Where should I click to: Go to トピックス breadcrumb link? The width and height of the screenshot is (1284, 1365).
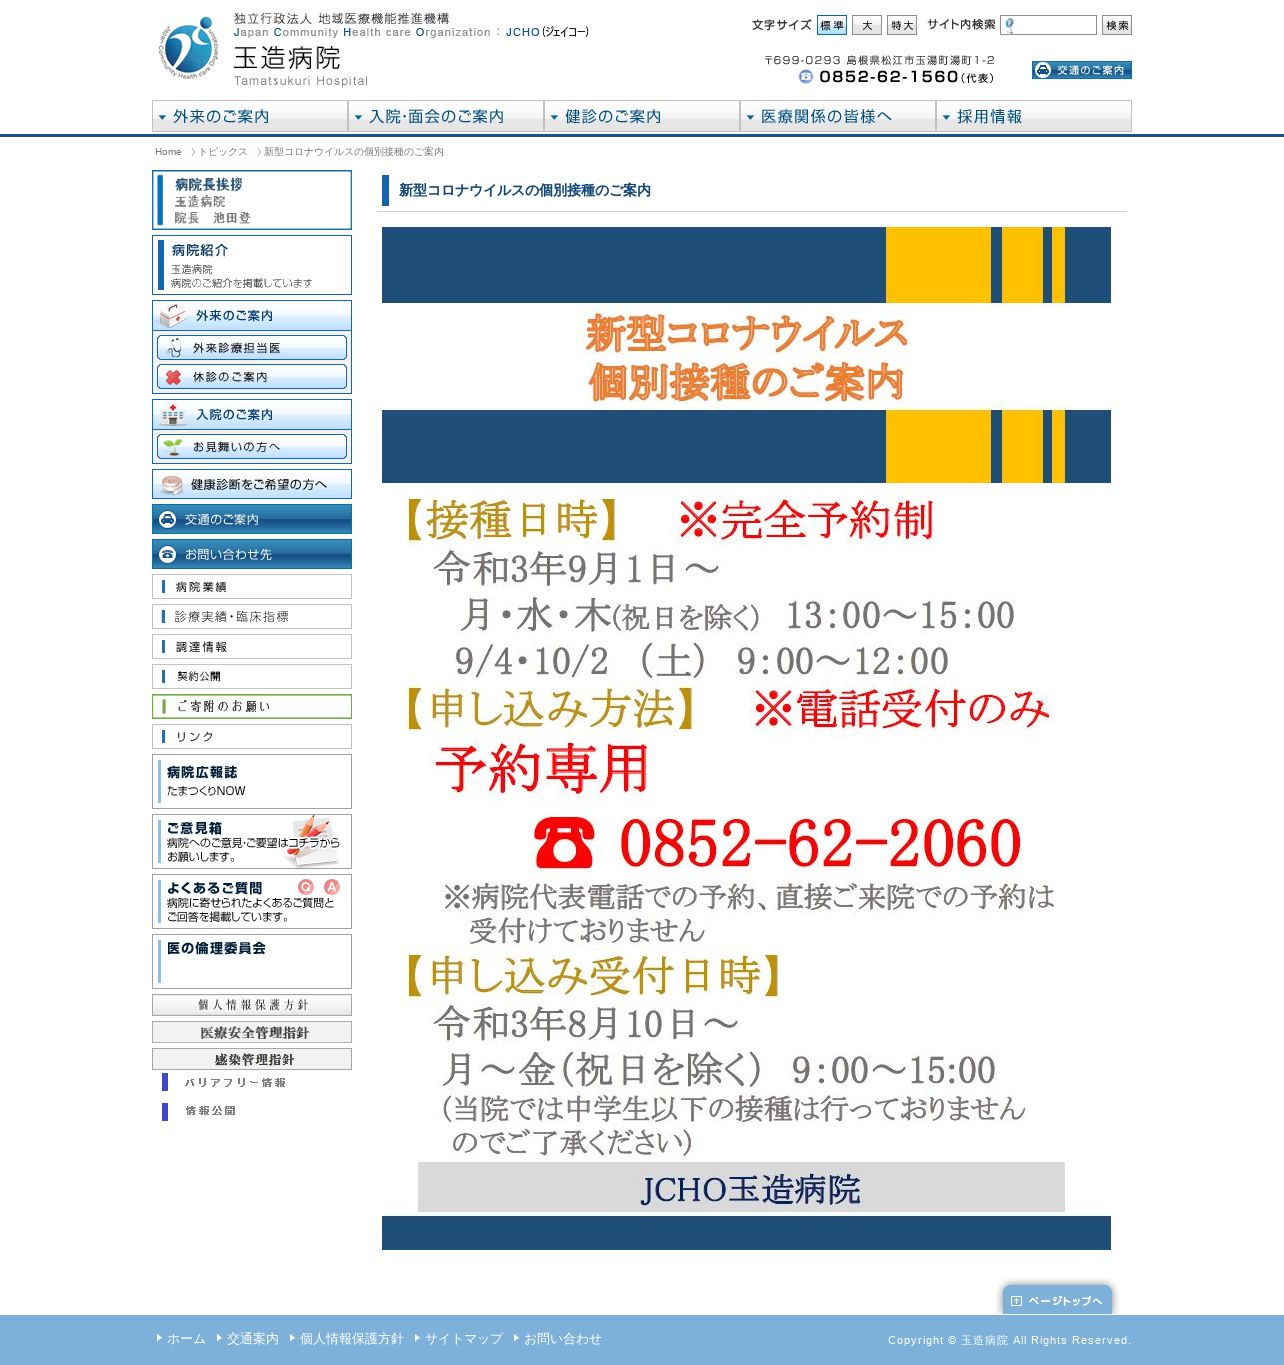click(x=222, y=152)
